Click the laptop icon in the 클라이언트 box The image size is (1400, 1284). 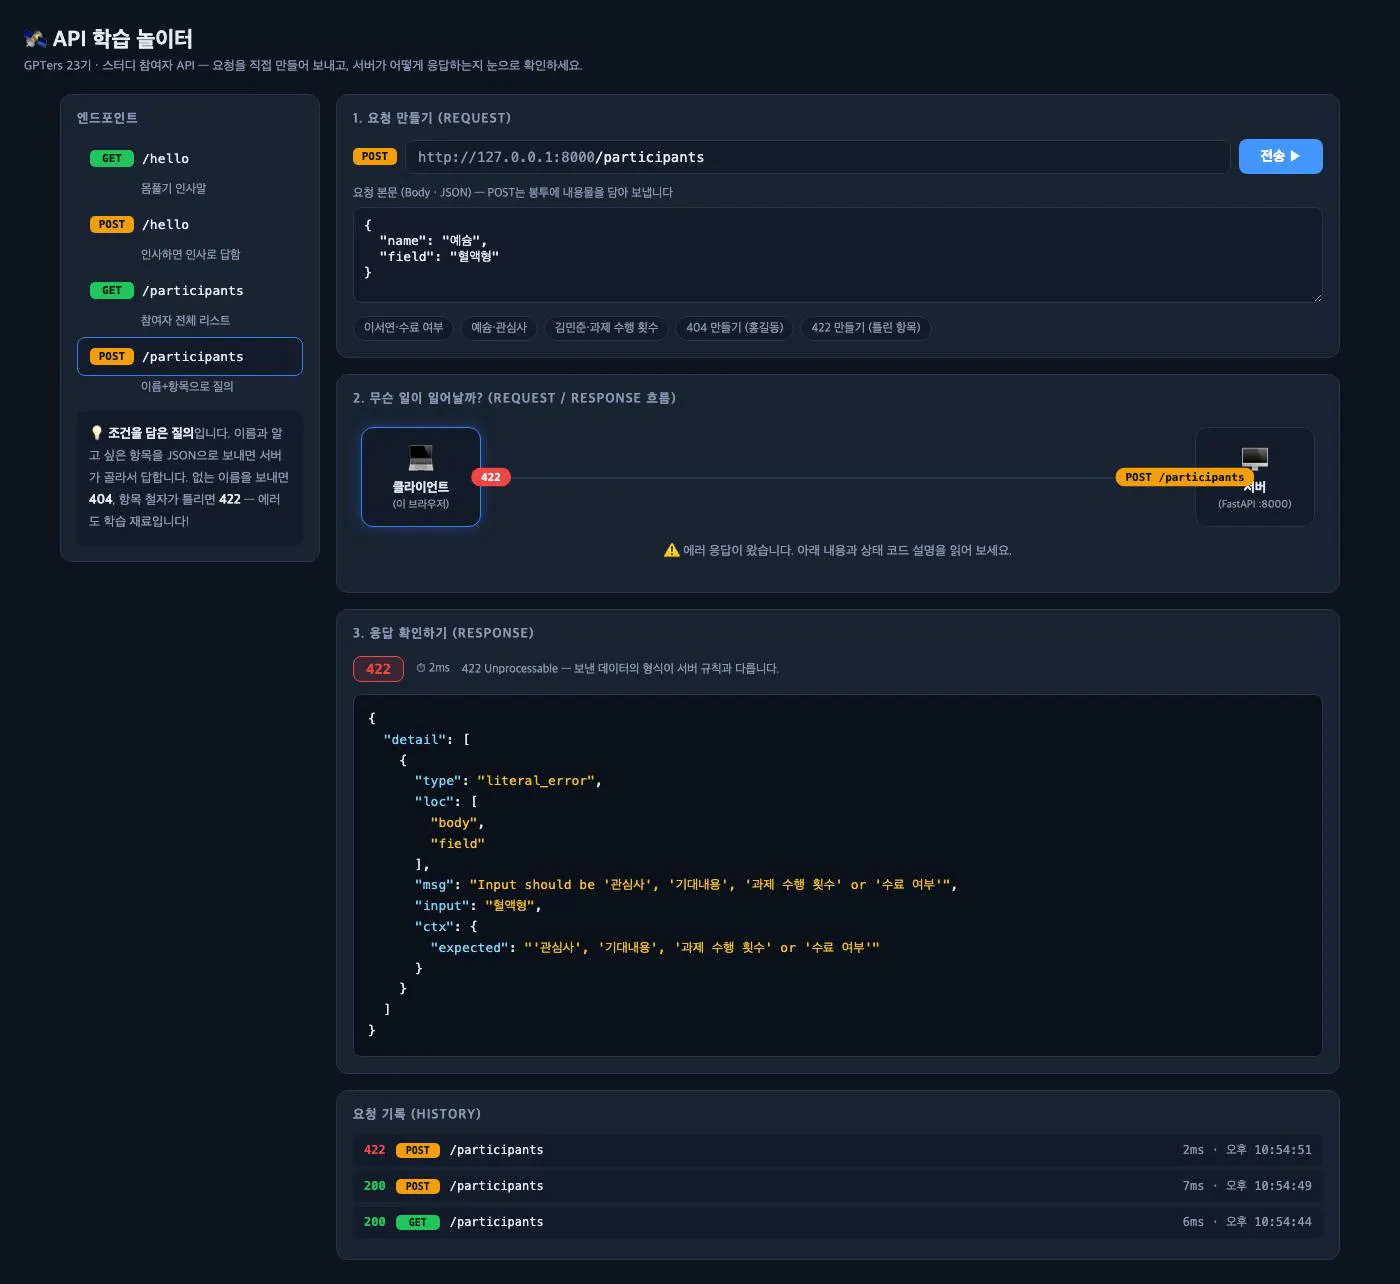tap(421, 458)
